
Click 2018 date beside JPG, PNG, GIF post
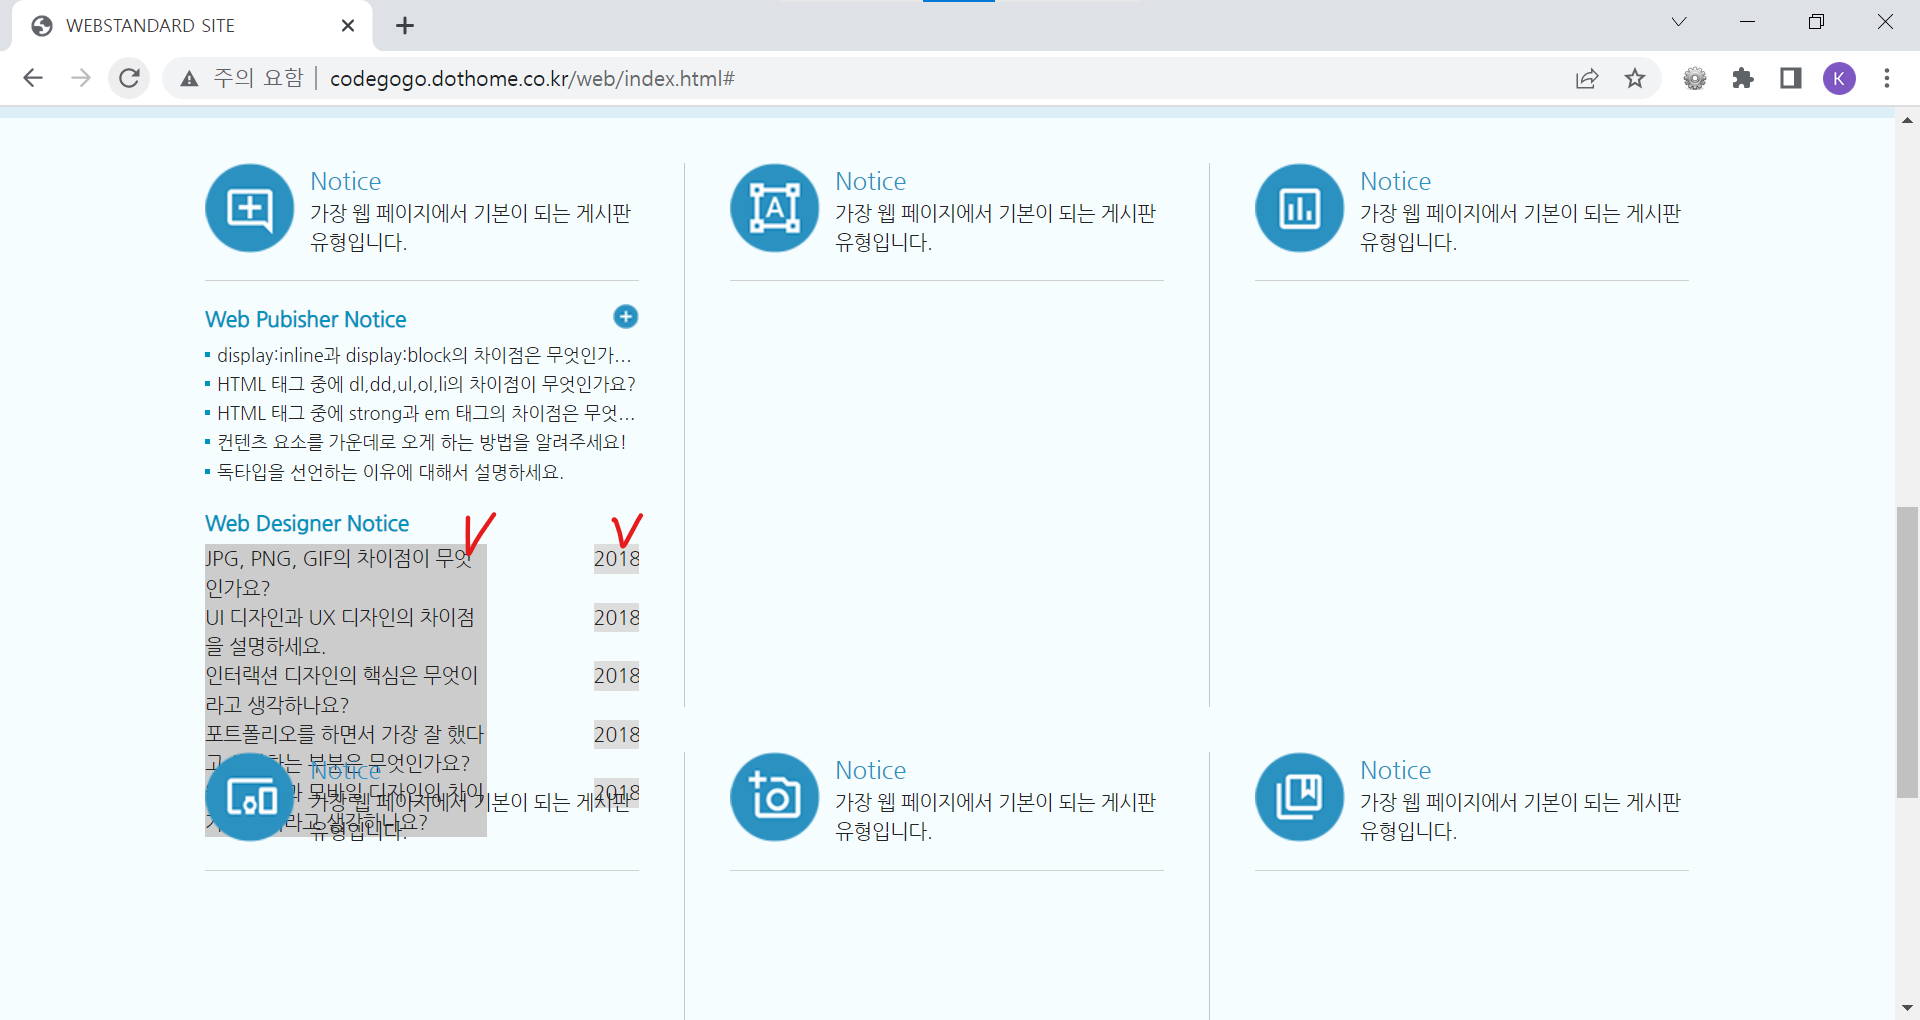click(x=616, y=559)
